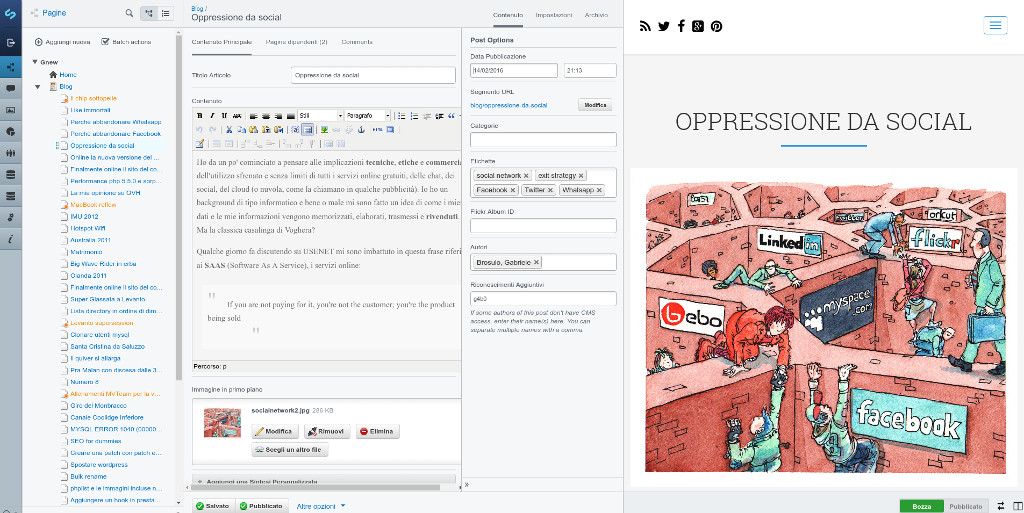Click Modifica button for socialnetwork2.jpg
Image resolution: width=1024 pixels, height=513 pixels.
coord(275,431)
